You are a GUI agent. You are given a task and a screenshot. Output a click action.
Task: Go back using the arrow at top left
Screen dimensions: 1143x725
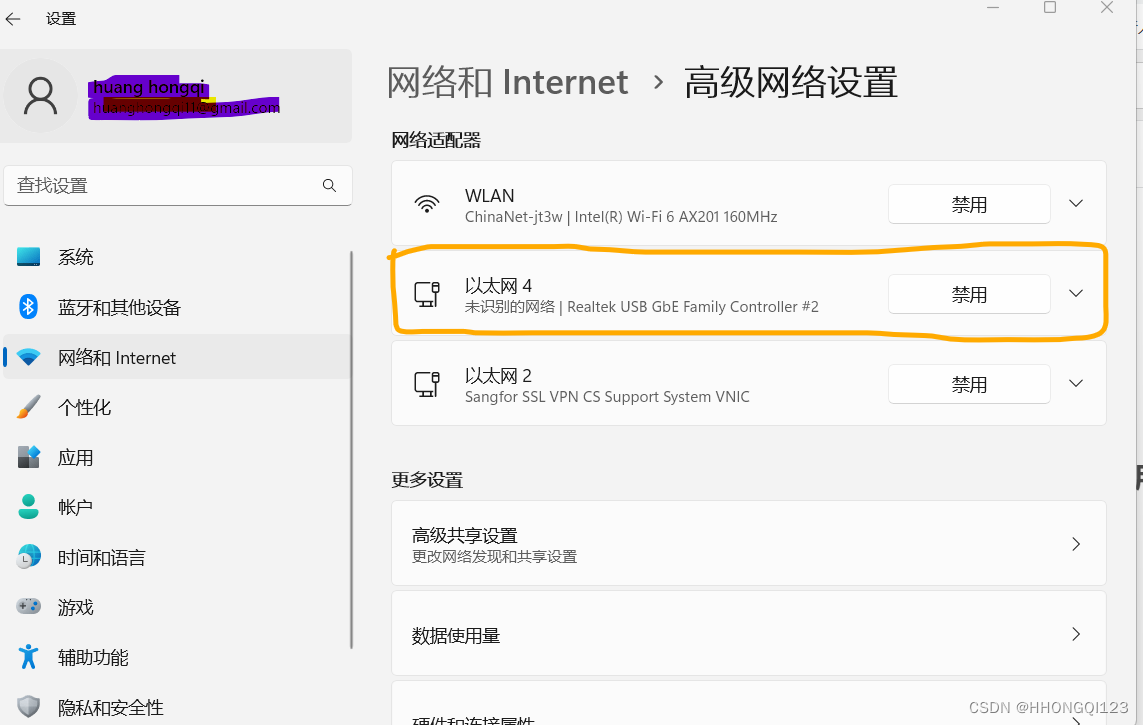pyautogui.click(x=15, y=18)
